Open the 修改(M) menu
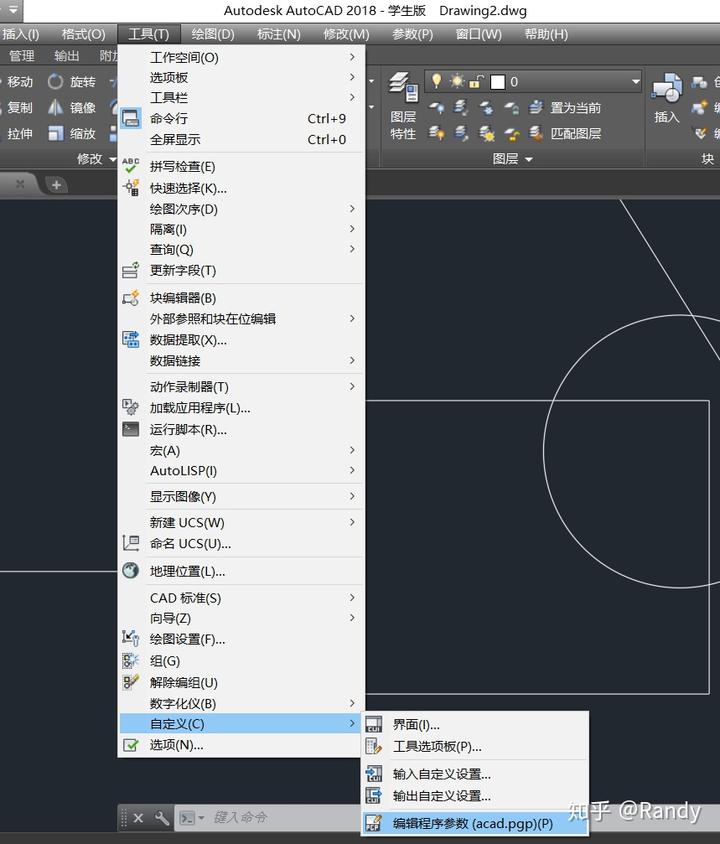This screenshot has width=720, height=844. [346, 34]
